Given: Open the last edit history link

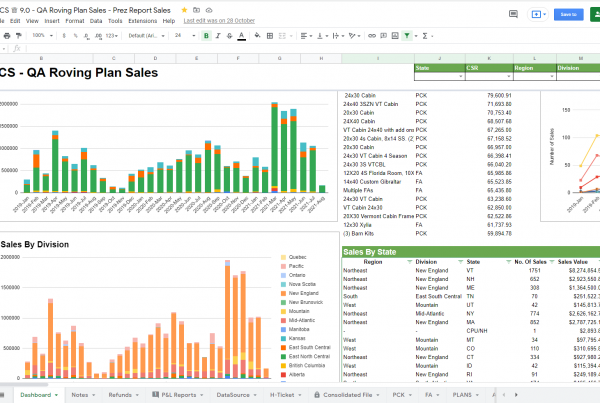Looking at the screenshot, I should pos(218,20).
